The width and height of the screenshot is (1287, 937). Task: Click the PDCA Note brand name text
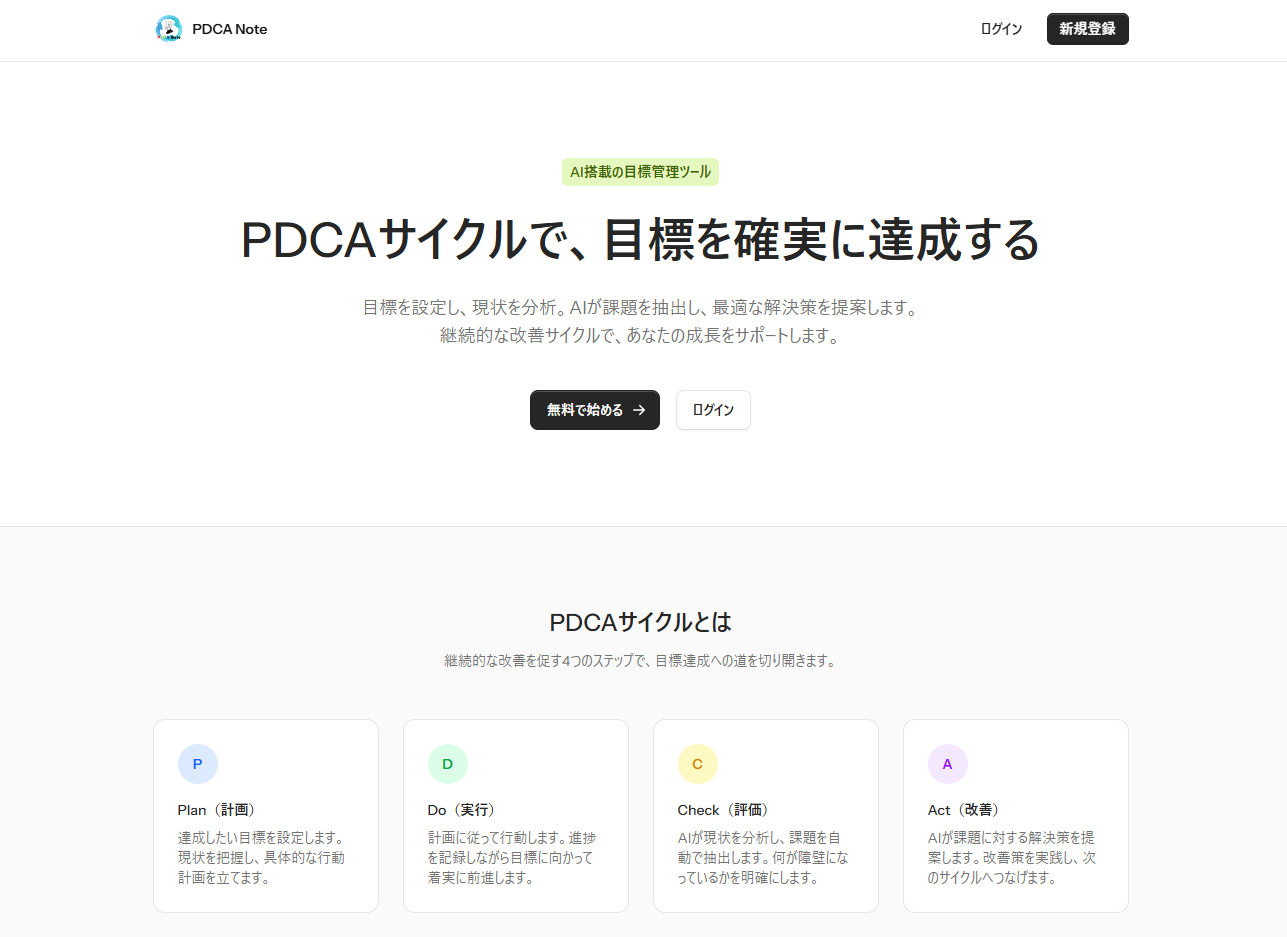(230, 29)
